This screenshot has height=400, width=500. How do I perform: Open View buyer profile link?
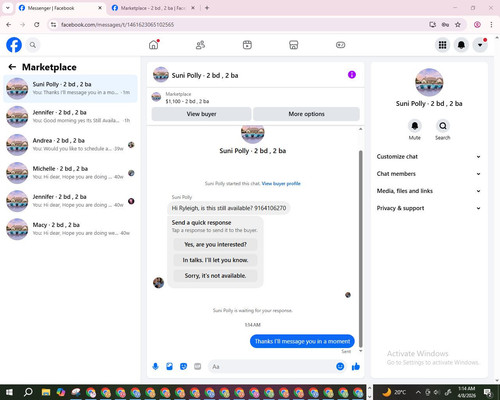coord(281,184)
